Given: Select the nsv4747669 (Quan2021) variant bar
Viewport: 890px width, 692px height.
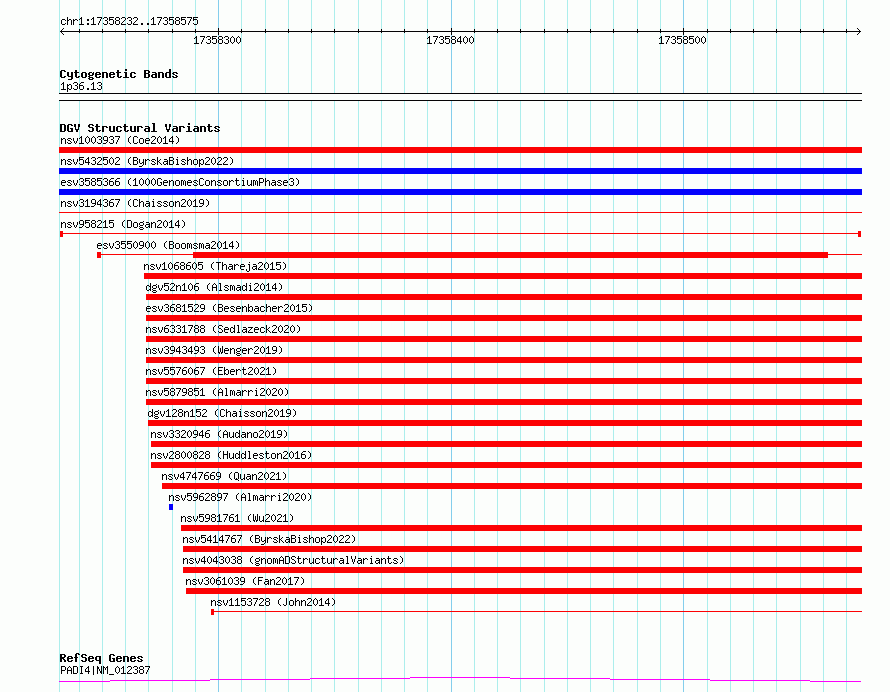Looking at the screenshot, I should coord(512,486).
